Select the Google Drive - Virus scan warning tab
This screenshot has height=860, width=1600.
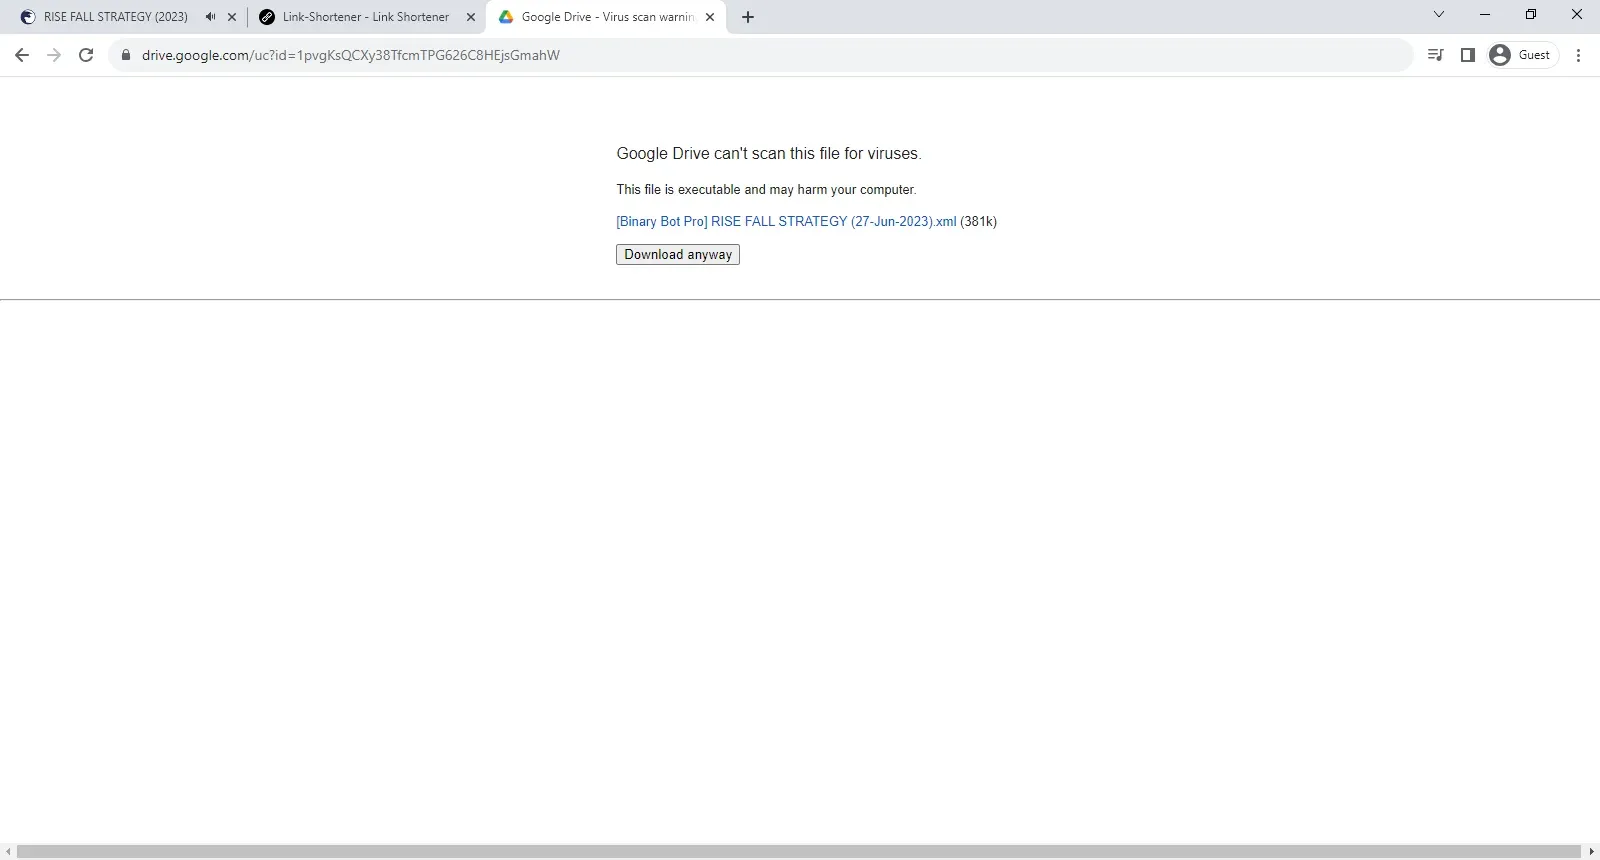click(607, 17)
